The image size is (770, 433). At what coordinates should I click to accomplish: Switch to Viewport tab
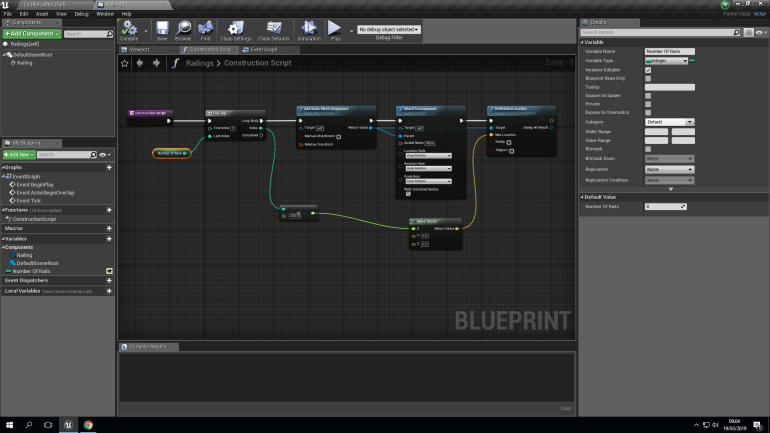pos(139,50)
